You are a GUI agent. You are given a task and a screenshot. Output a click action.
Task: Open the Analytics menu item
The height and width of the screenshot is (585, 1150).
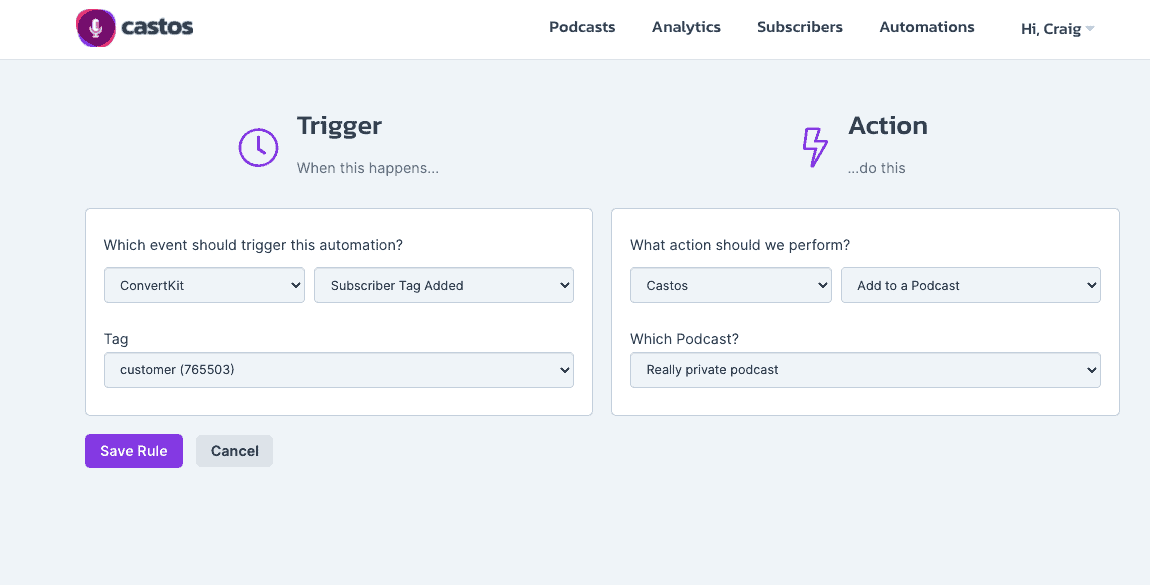(x=686, y=27)
